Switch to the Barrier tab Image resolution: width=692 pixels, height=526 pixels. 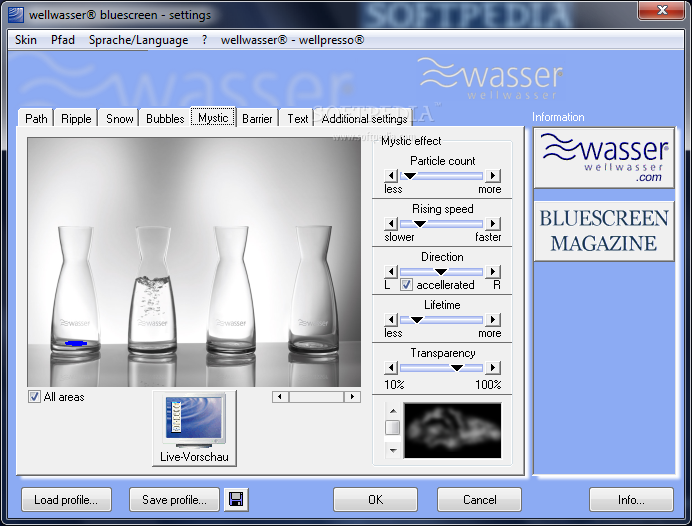257,118
